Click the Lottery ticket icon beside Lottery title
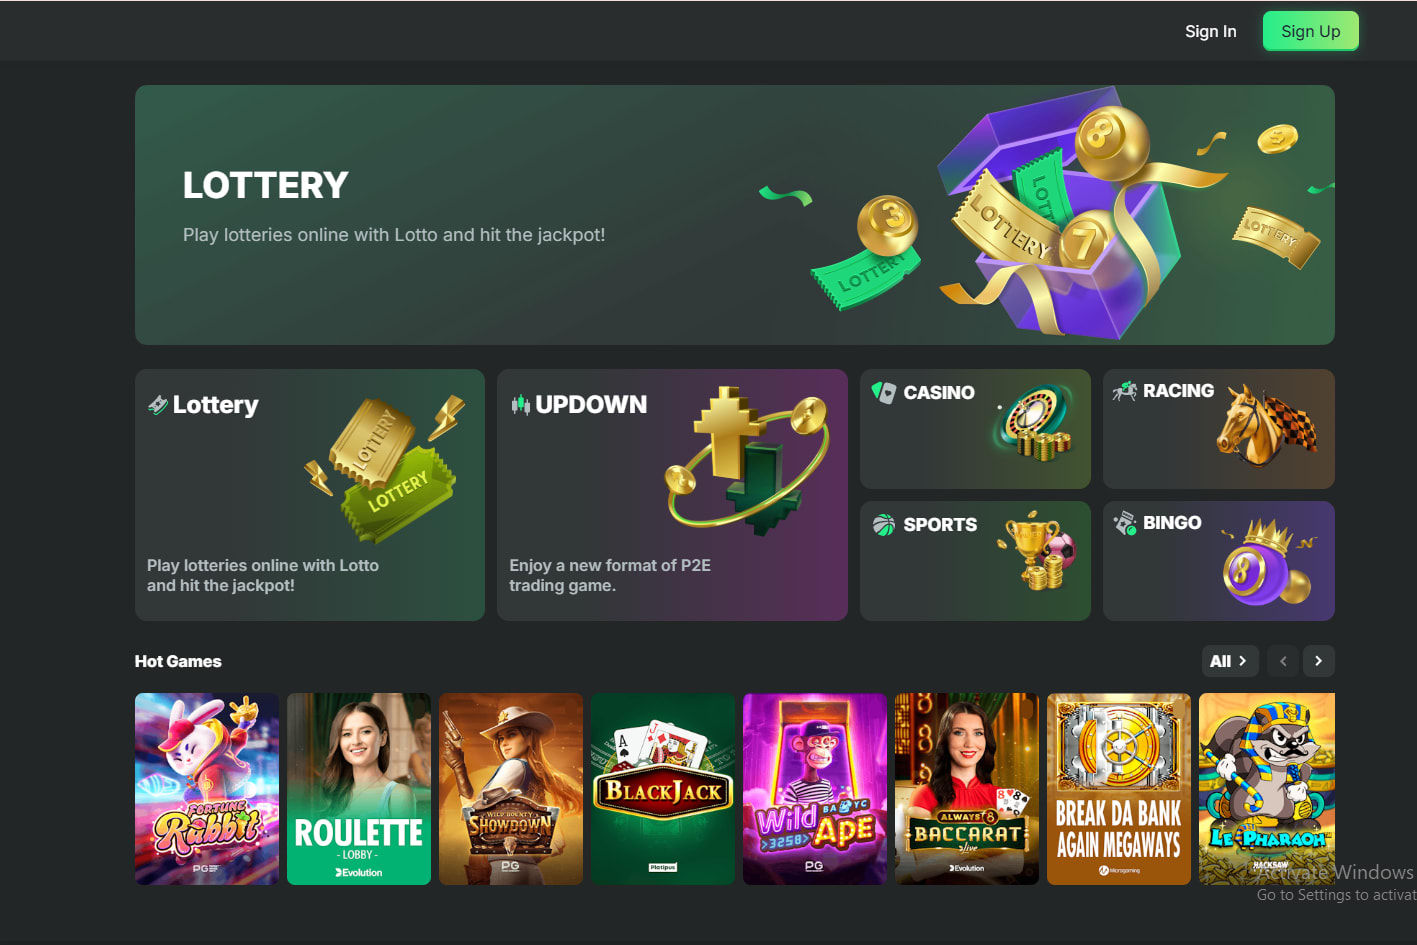 158,405
